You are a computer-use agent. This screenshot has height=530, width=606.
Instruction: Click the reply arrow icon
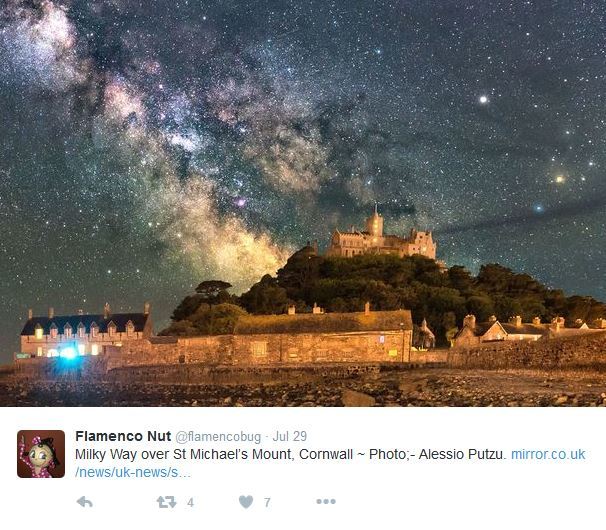point(84,502)
